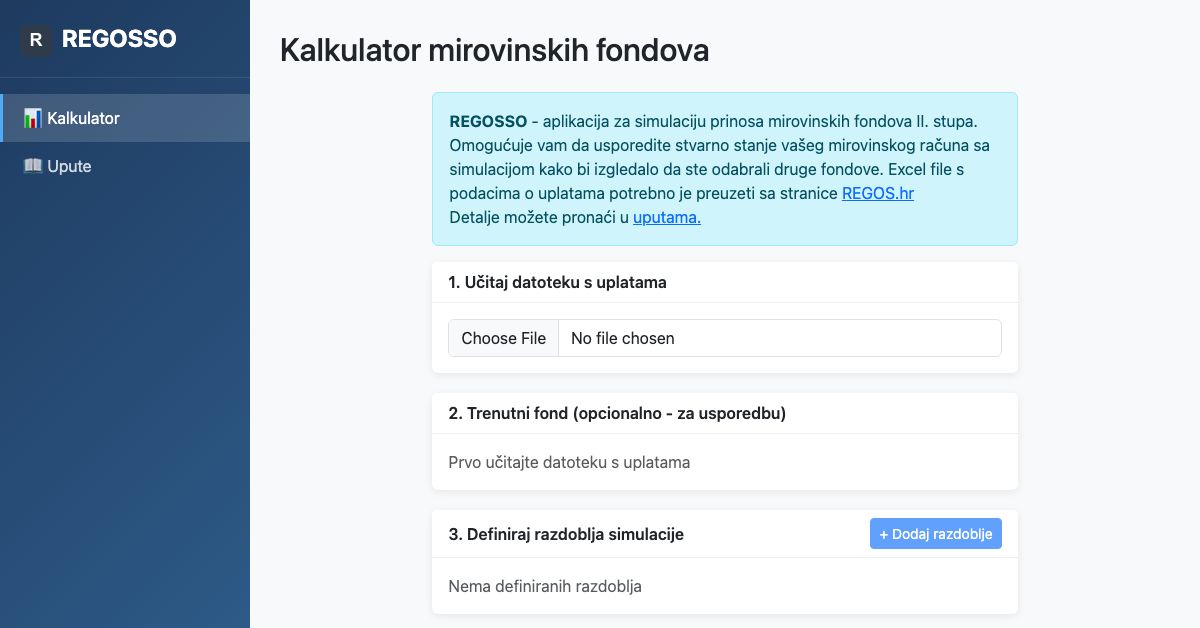Open the Upute sidebar menu item
Image resolution: width=1200 pixels, height=628 pixels.
[125, 166]
